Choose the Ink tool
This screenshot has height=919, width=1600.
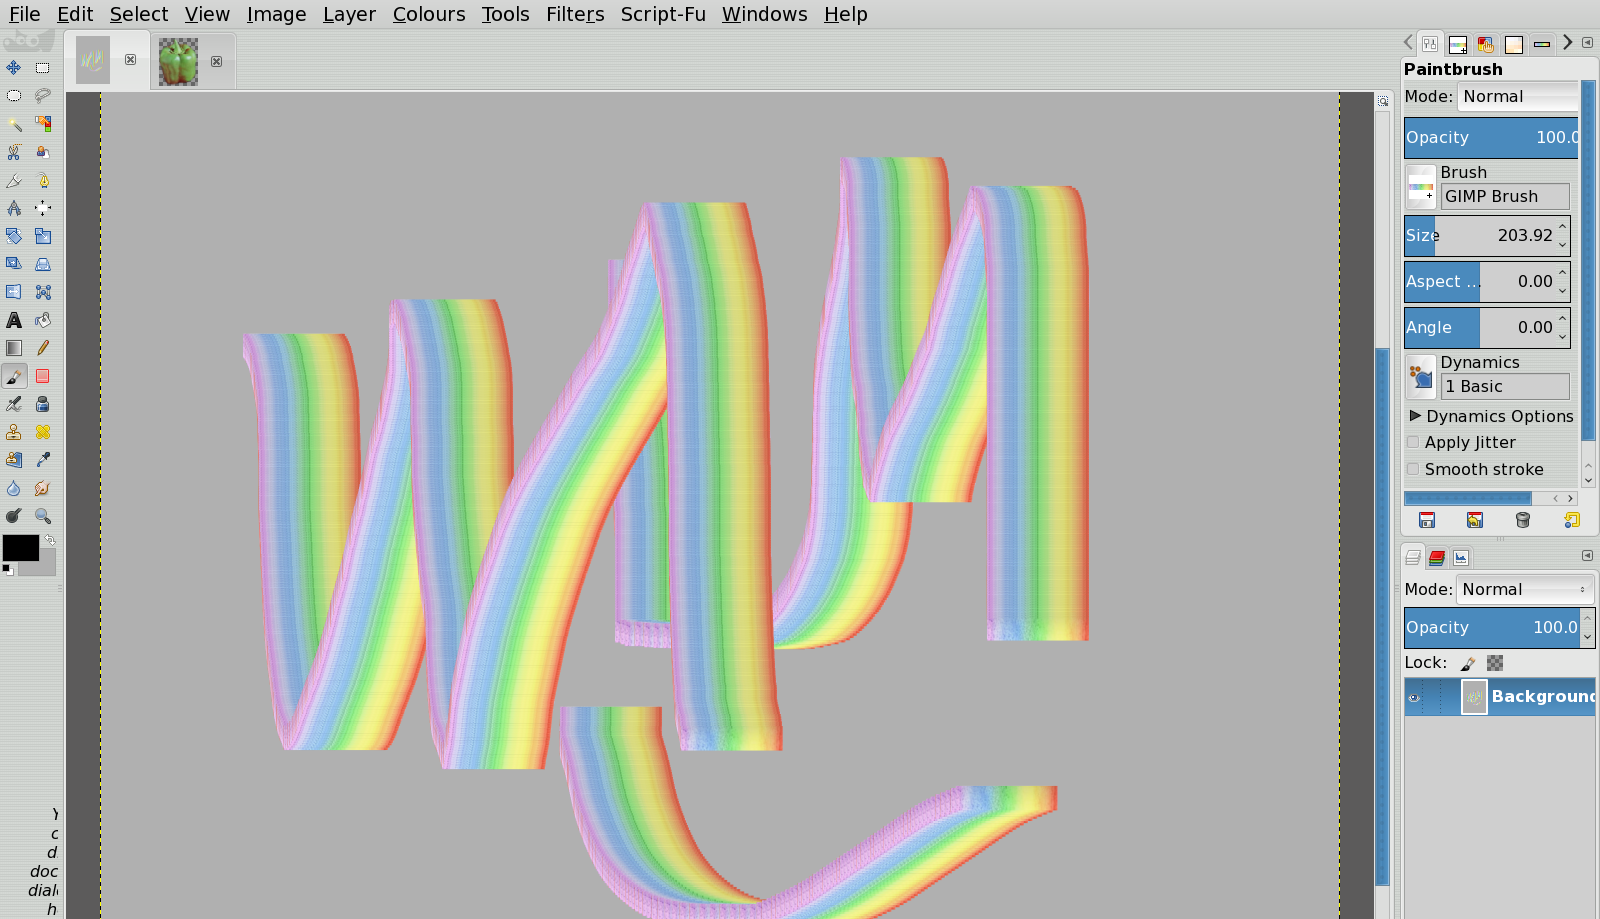42,404
